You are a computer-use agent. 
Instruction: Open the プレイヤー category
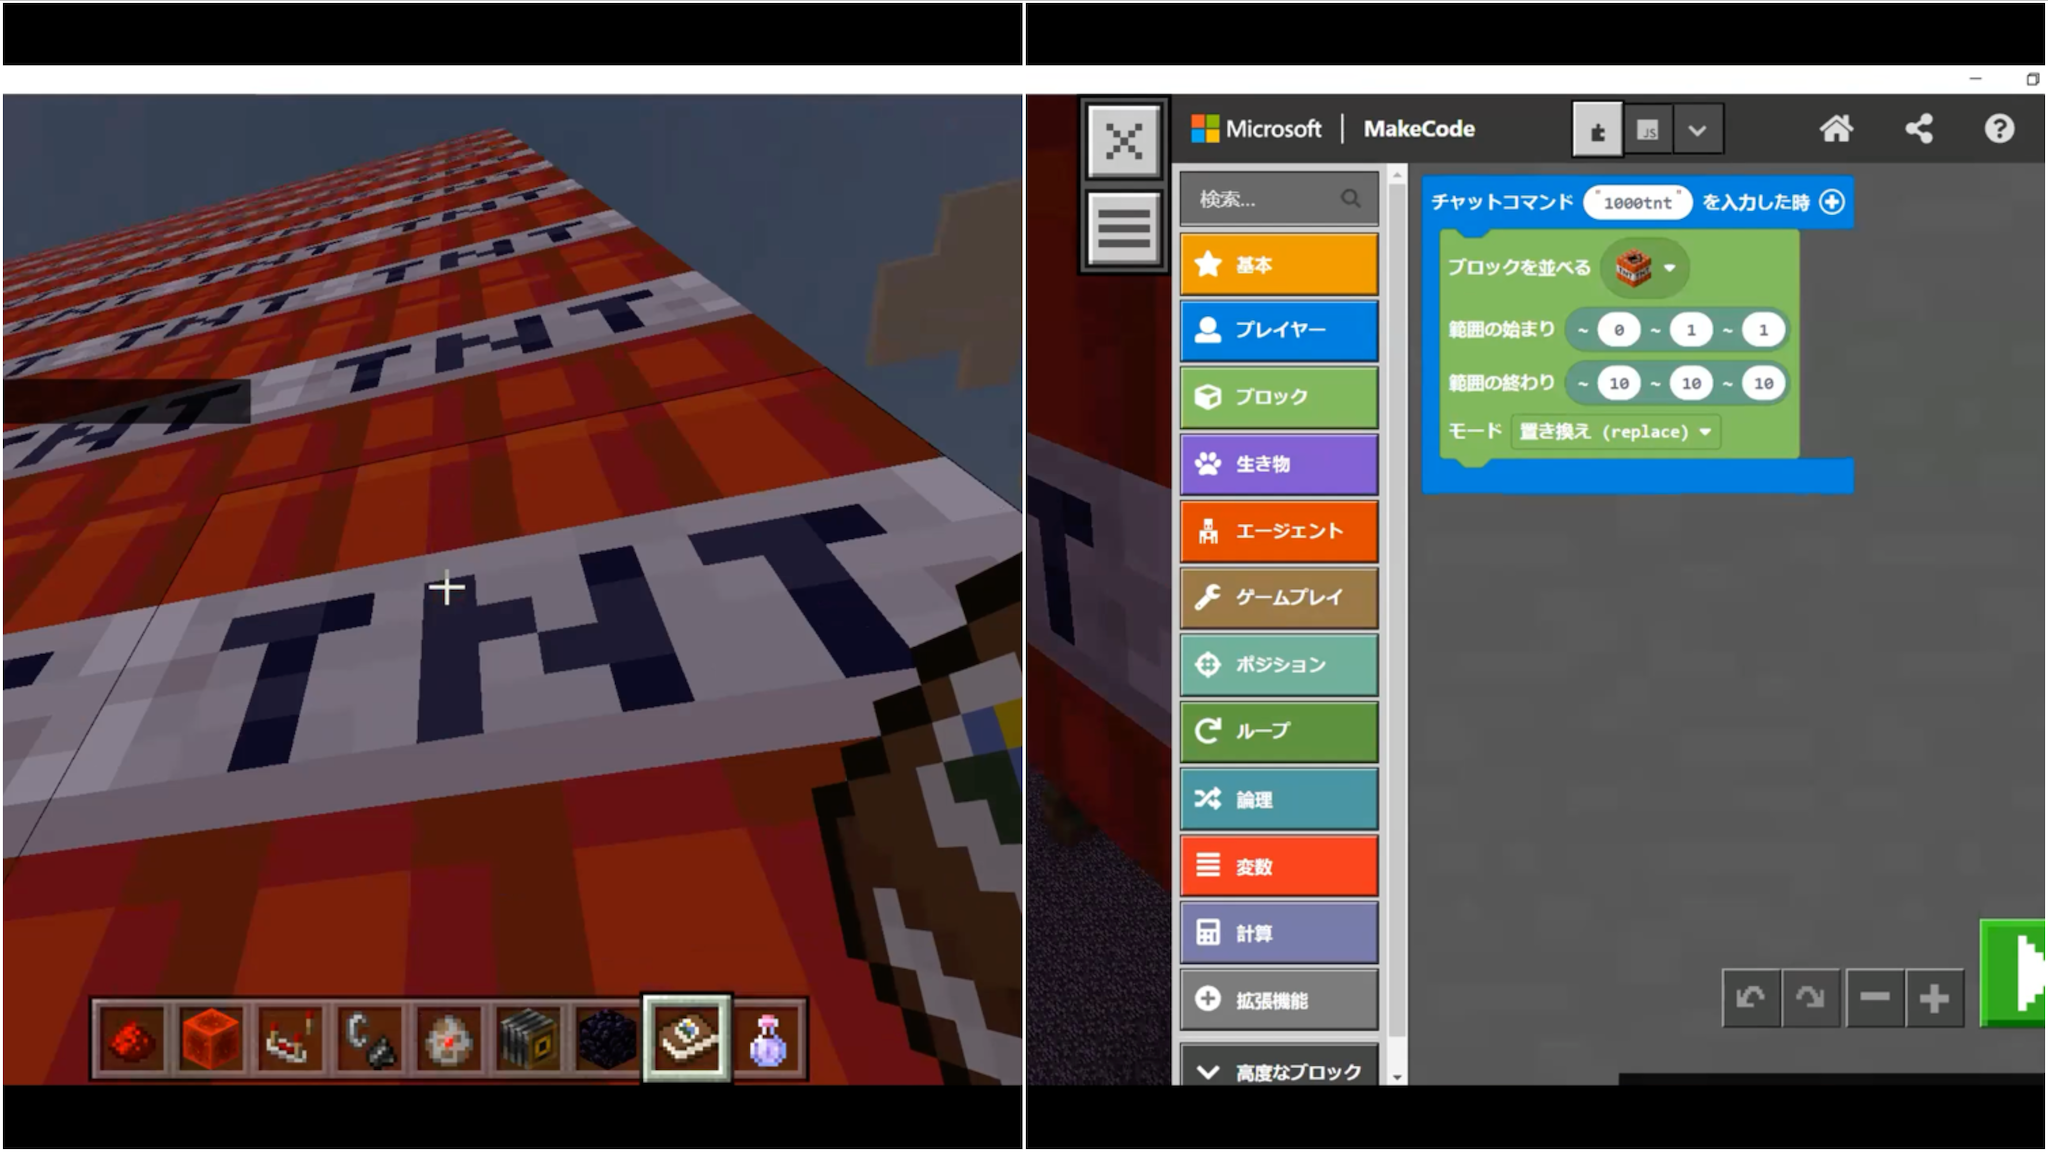(1279, 330)
